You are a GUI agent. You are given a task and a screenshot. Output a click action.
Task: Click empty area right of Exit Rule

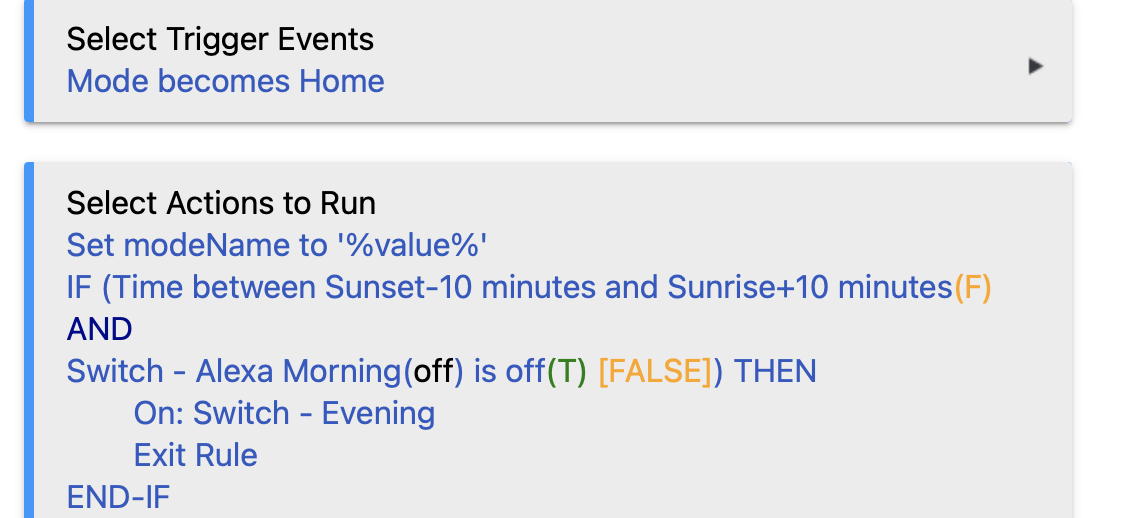pyautogui.click(x=652, y=456)
